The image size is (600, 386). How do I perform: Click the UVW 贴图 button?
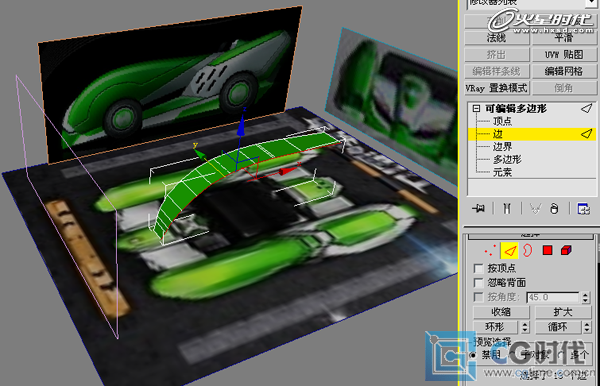click(564, 54)
